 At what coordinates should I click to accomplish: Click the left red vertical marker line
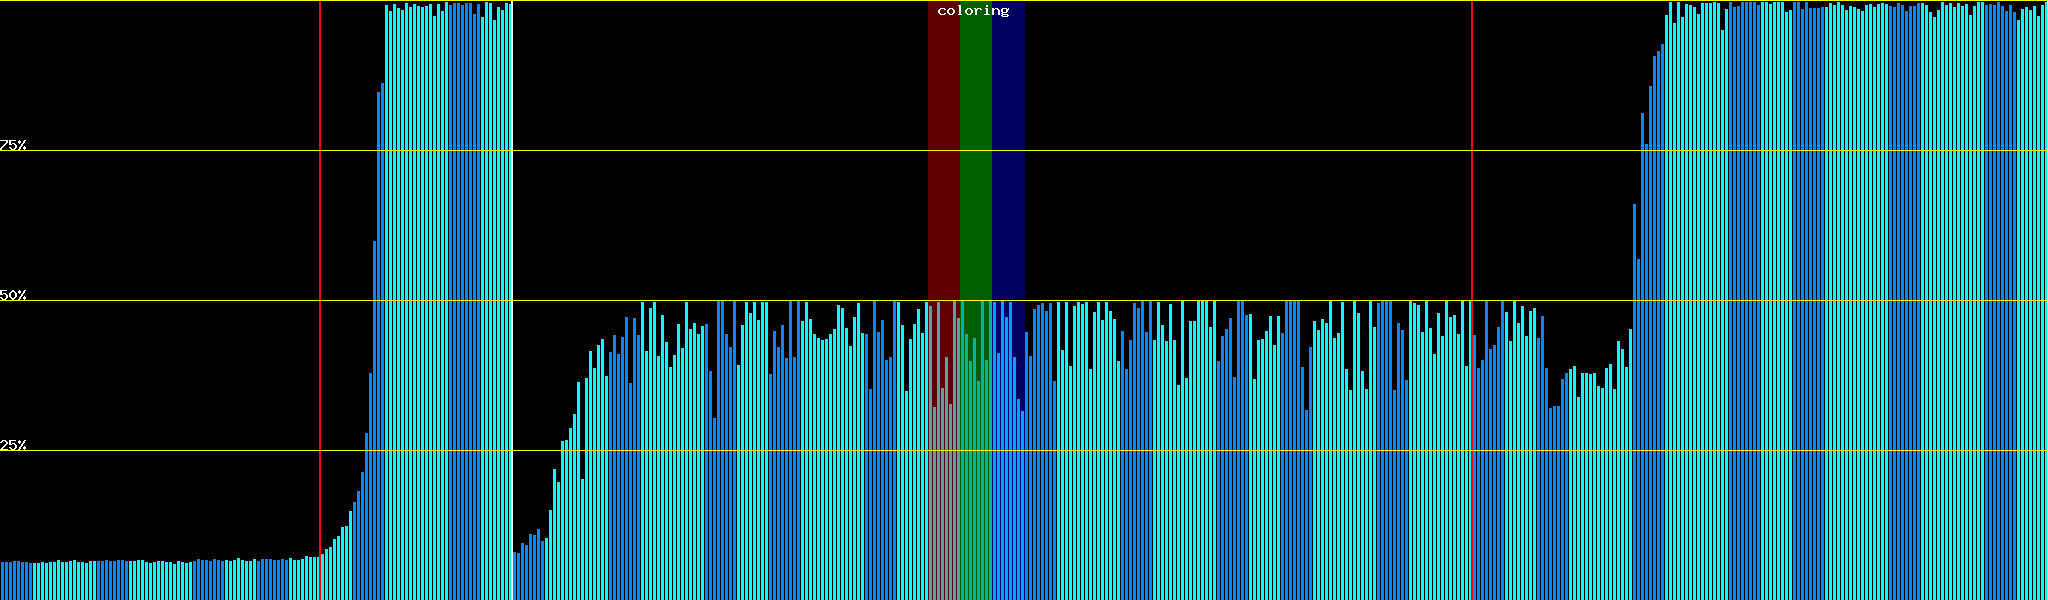pos(320,250)
